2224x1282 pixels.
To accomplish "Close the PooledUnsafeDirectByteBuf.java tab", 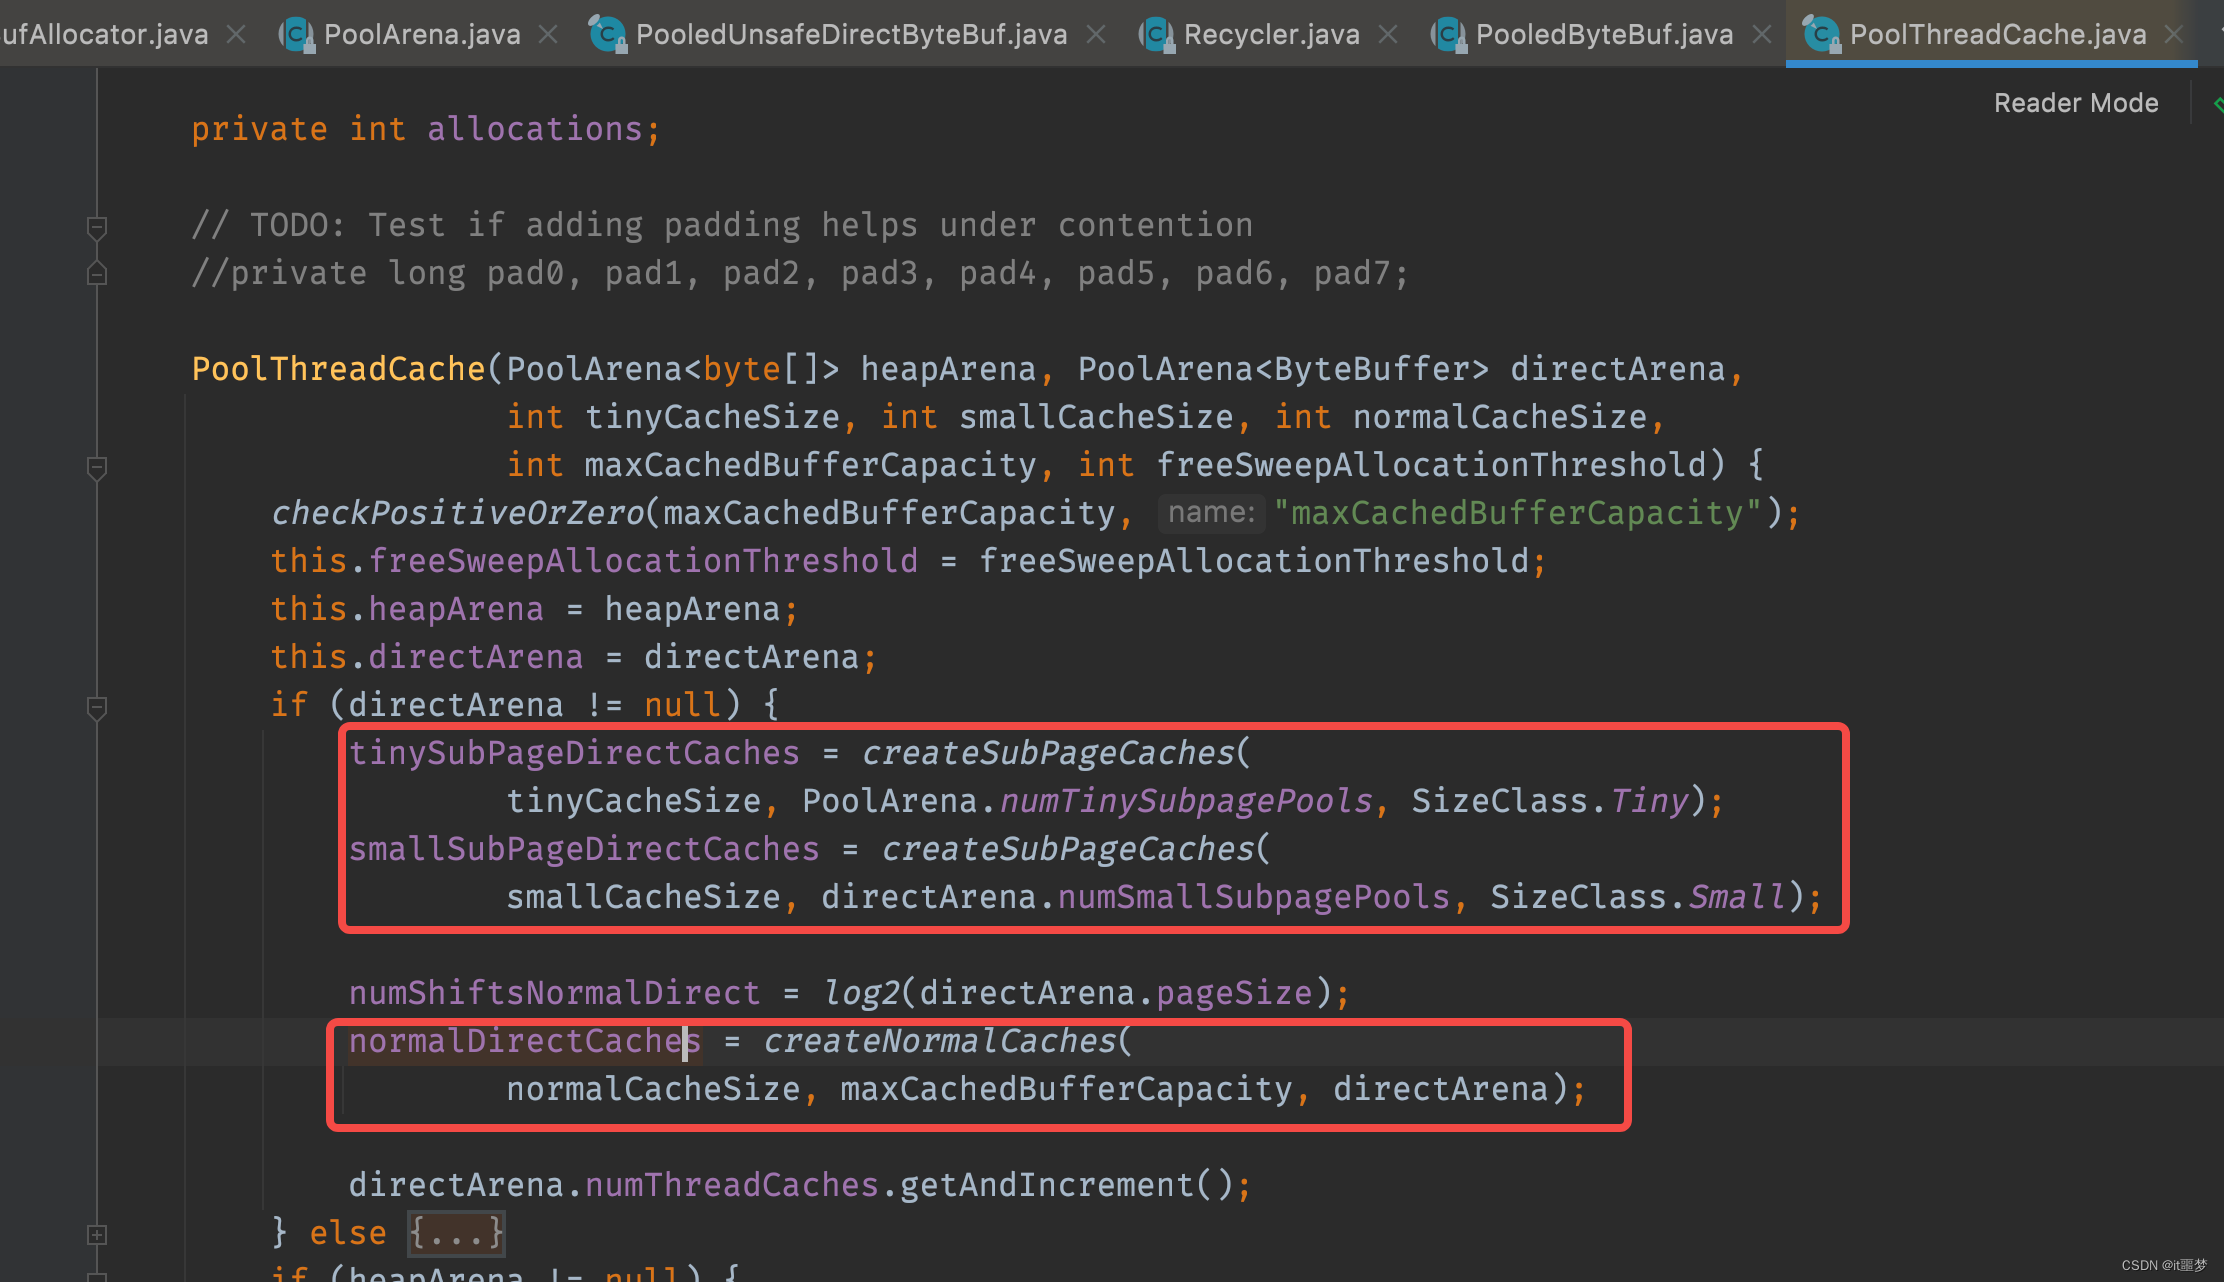I will [1096, 34].
